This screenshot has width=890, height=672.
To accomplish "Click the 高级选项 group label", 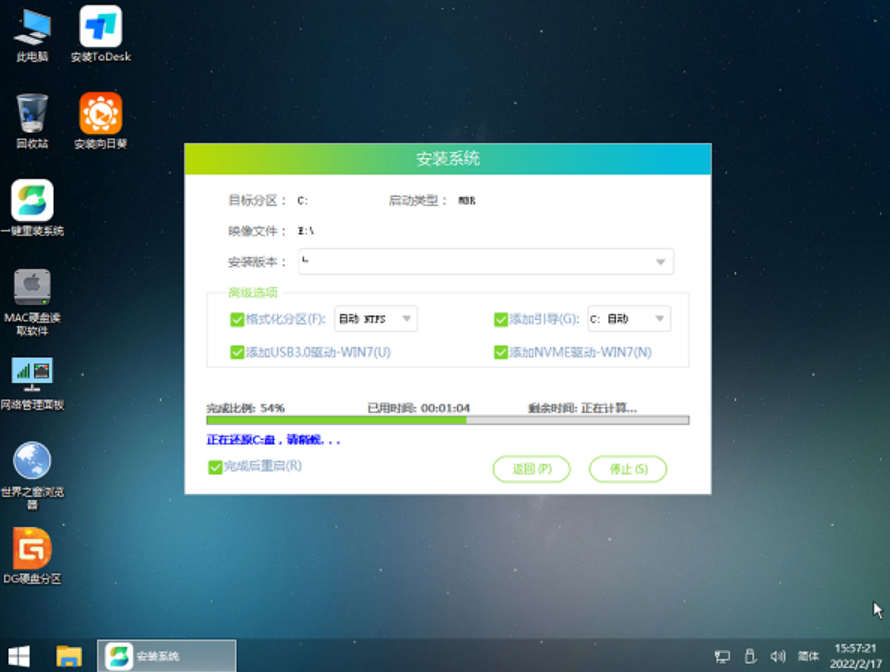I will pyautogui.click(x=253, y=293).
